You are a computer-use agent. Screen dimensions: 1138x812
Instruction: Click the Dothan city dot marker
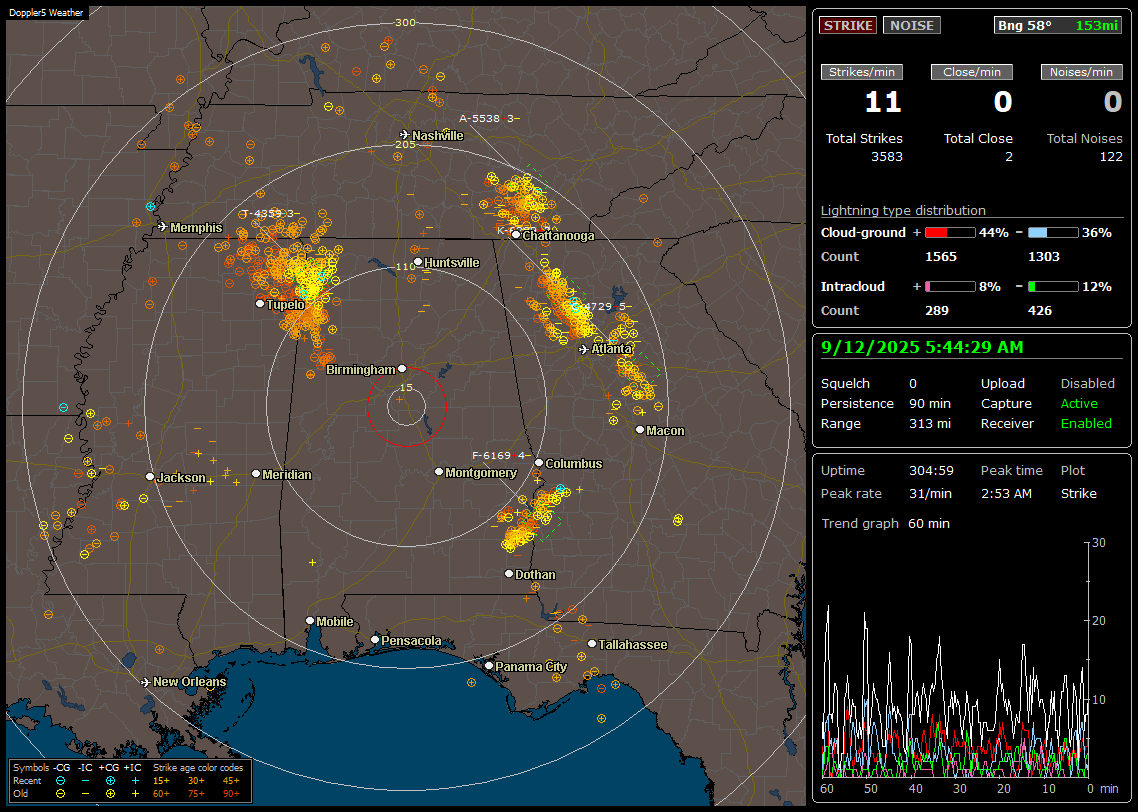click(x=509, y=574)
